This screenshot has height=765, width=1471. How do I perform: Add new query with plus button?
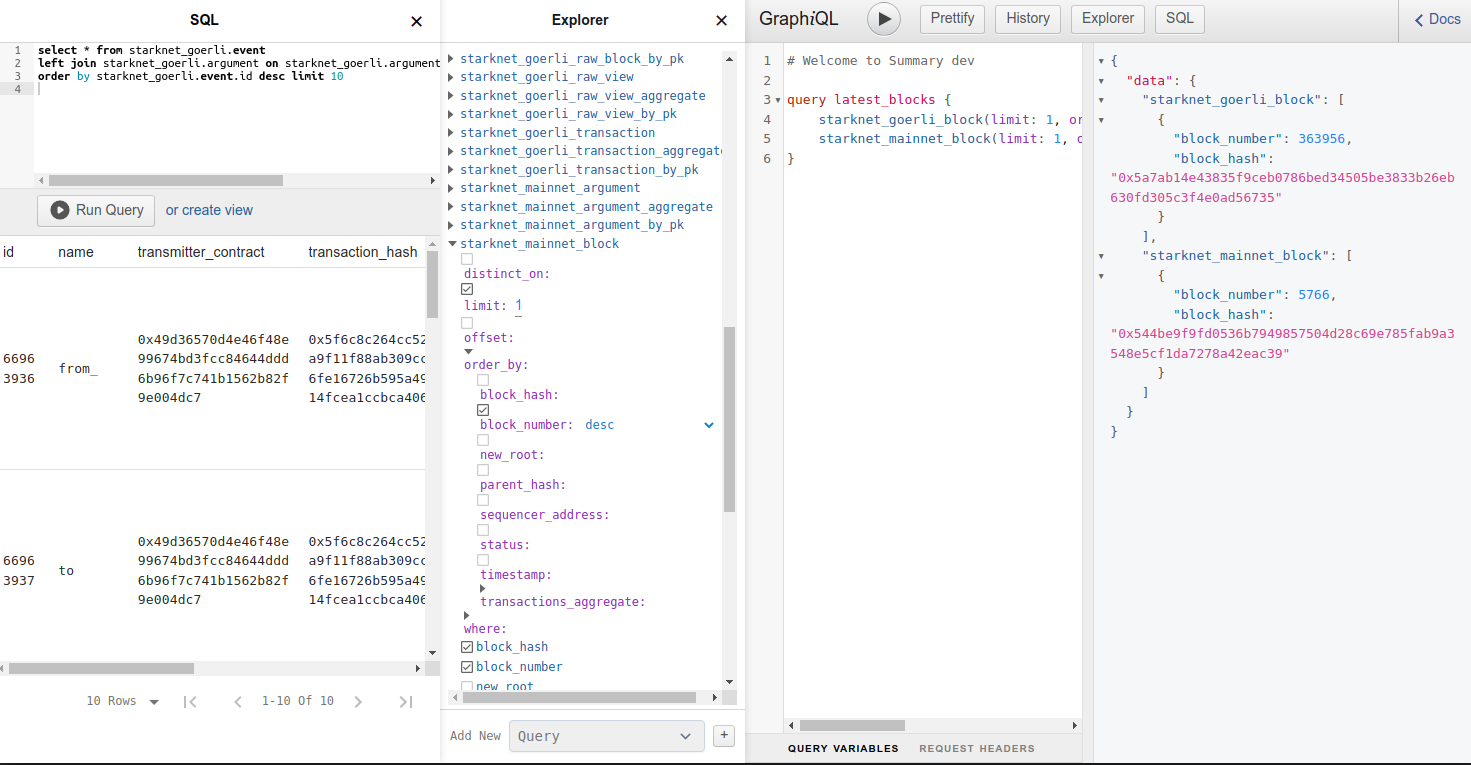tap(724, 736)
